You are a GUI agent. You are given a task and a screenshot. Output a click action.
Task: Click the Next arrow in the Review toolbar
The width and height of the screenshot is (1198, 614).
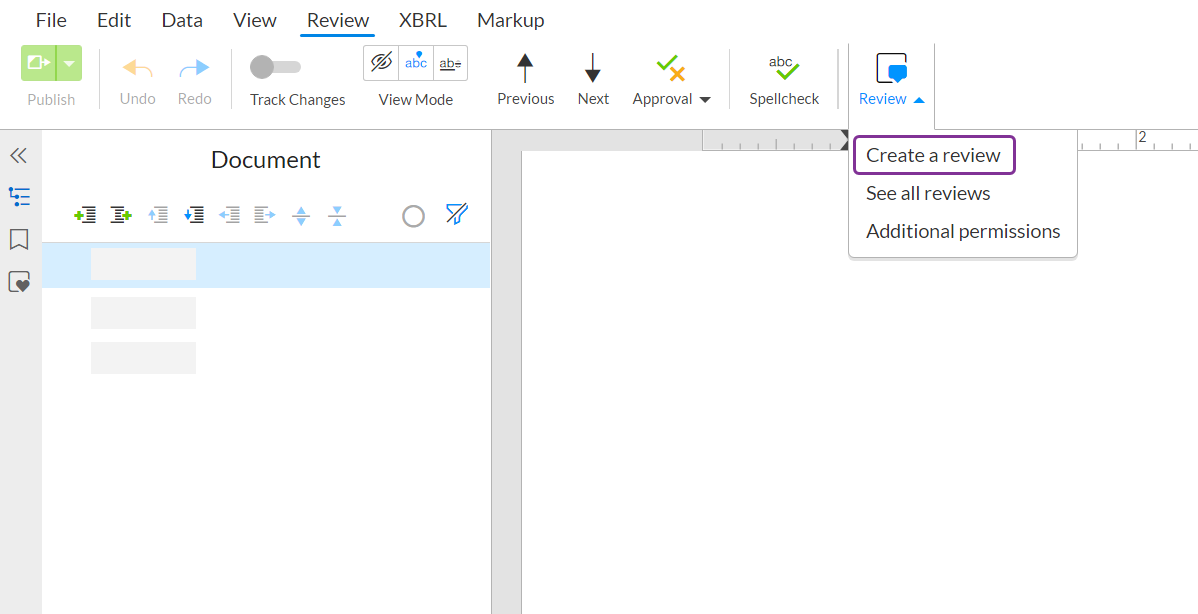(x=593, y=78)
